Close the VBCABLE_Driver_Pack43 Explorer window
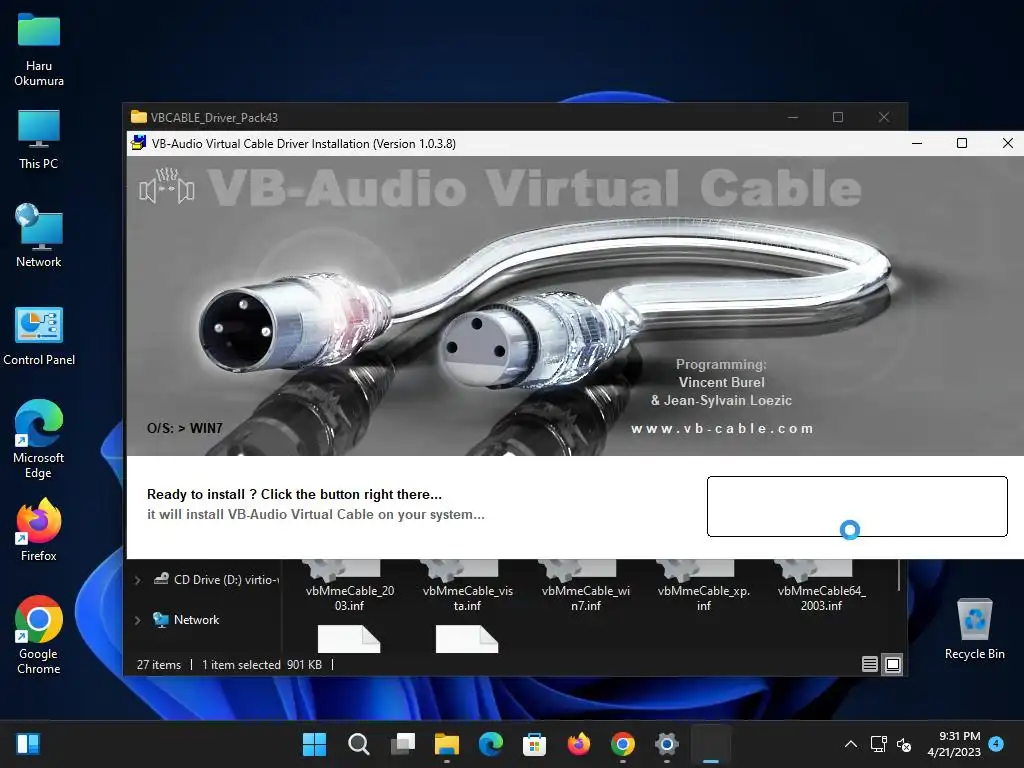The width and height of the screenshot is (1024, 768). (x=884, y=117)
